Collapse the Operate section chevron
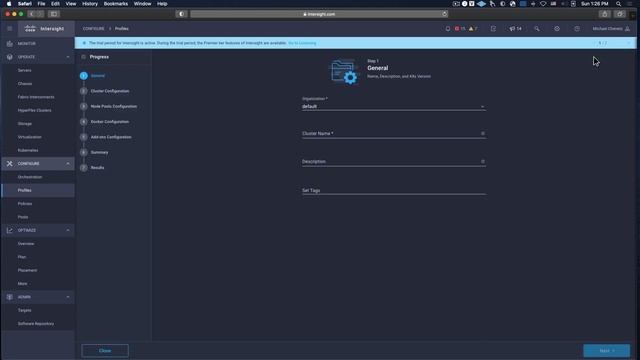 (x=68, y=57)
